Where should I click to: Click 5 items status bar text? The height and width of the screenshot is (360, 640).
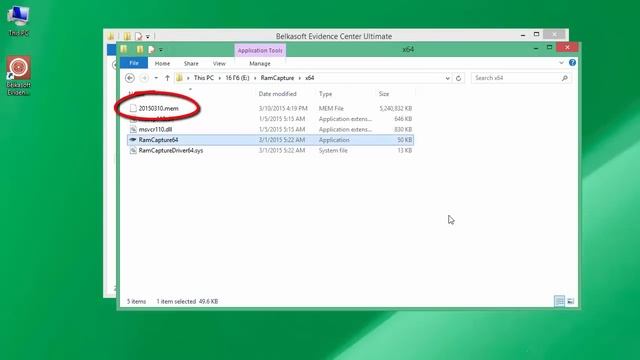[136, 302]
